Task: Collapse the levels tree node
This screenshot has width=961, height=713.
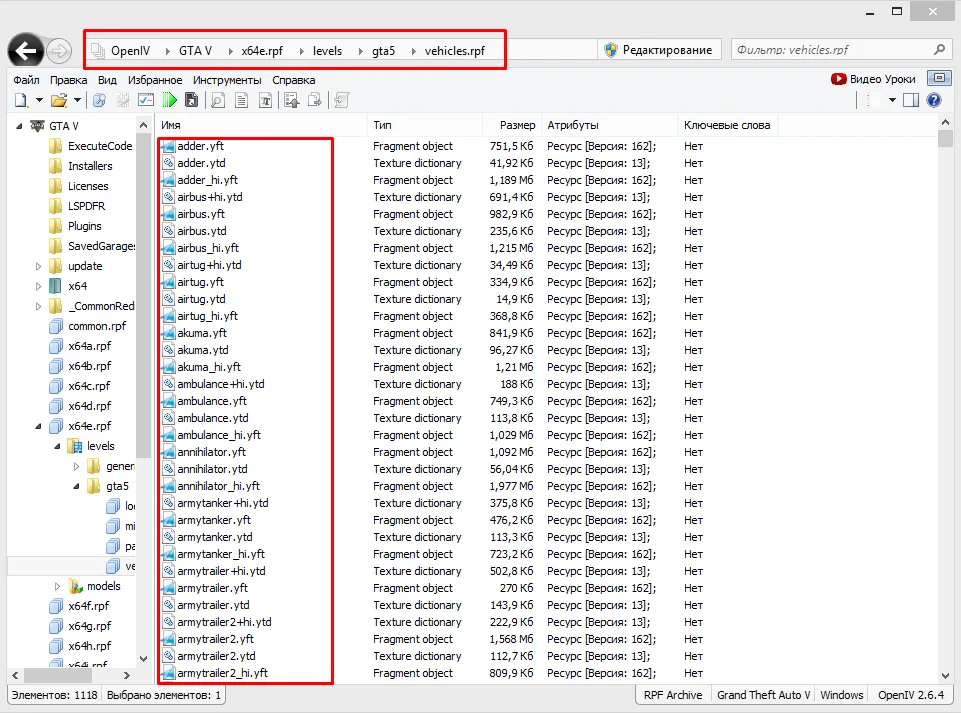Action: coord(58,446)
